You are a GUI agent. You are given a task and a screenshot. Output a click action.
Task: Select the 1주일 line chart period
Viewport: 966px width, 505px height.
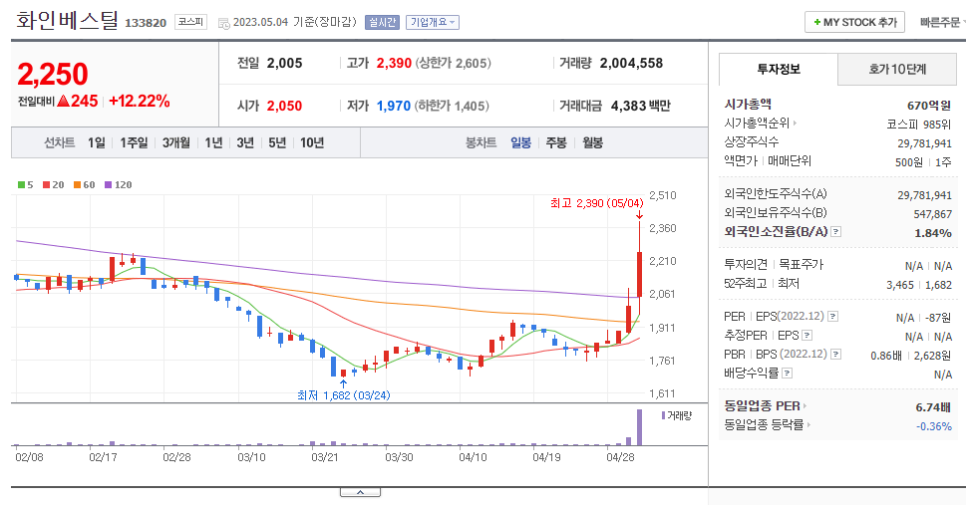(134, 143)
